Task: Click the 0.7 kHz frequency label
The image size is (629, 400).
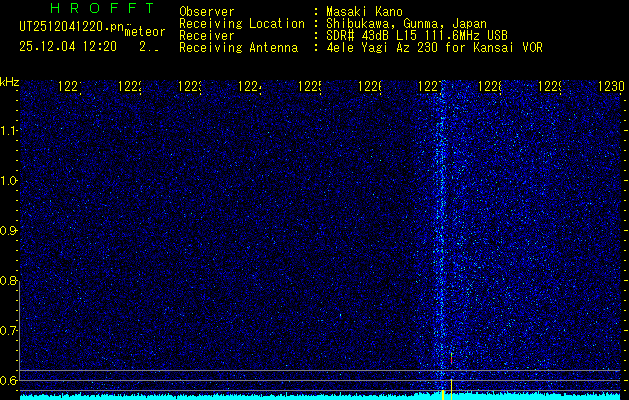Action: [10, 330]
